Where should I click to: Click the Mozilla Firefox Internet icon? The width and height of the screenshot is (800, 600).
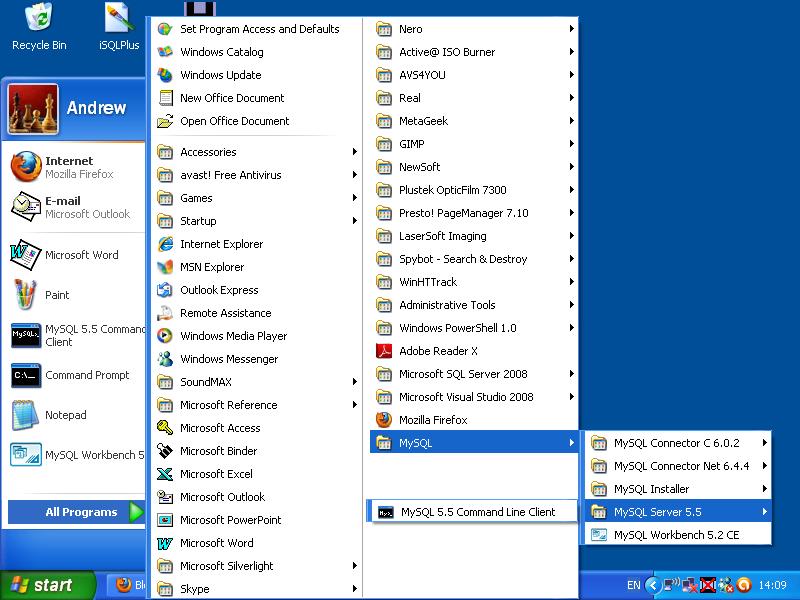tap(26, 166)
